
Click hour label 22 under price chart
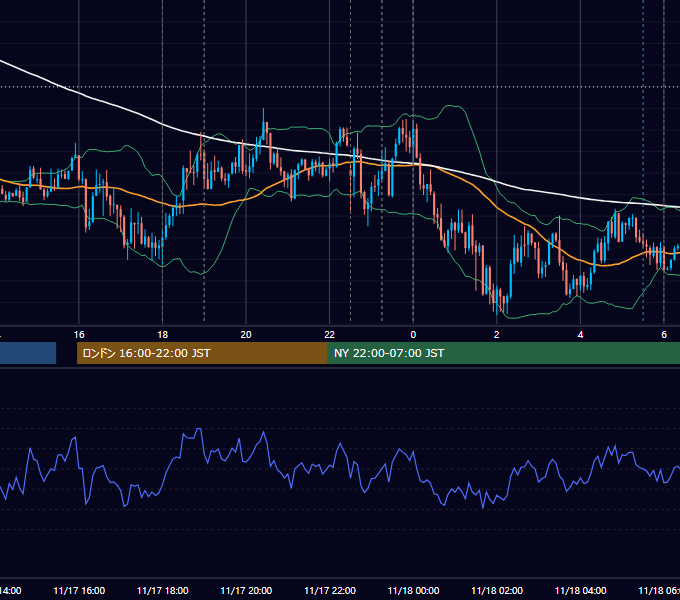(330, 335)
